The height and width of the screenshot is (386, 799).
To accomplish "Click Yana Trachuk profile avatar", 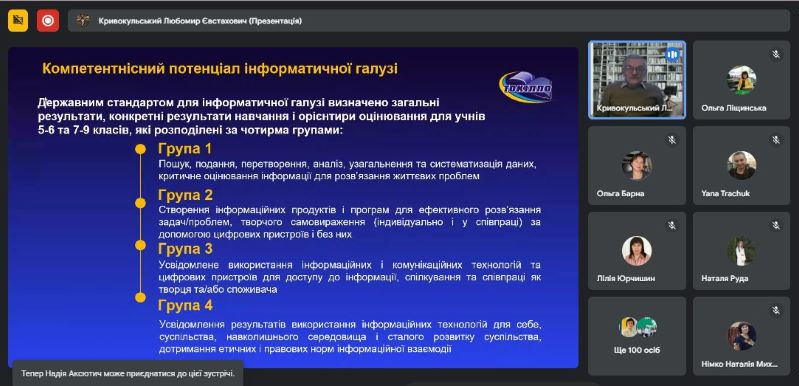I will coord(741,165).
